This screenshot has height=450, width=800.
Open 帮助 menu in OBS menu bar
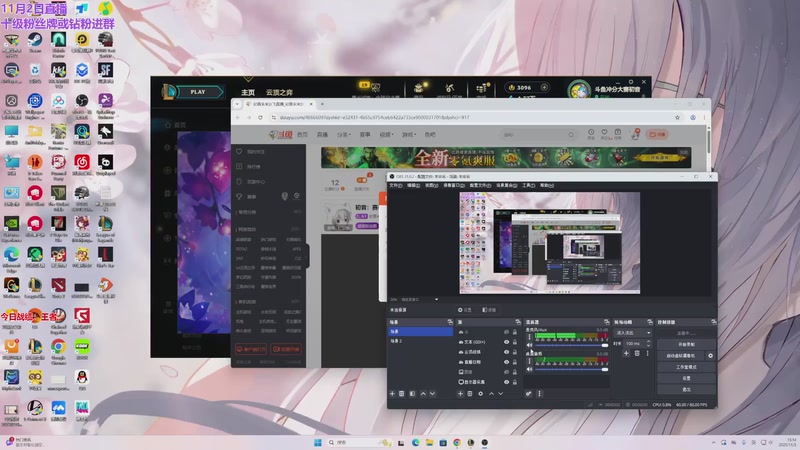pyautogui.click(x=546, y=186)
